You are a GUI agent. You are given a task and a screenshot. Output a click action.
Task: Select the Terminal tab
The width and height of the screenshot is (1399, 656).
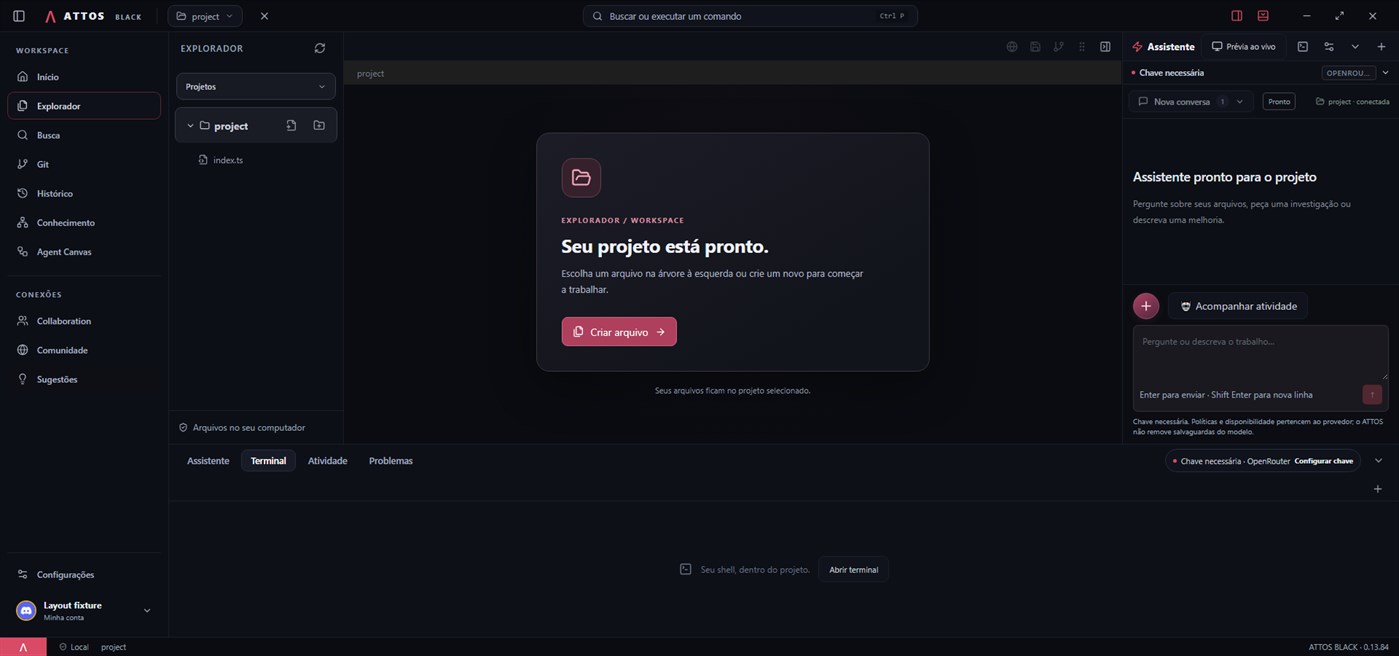pyautogui.click(x=268, y=461)
